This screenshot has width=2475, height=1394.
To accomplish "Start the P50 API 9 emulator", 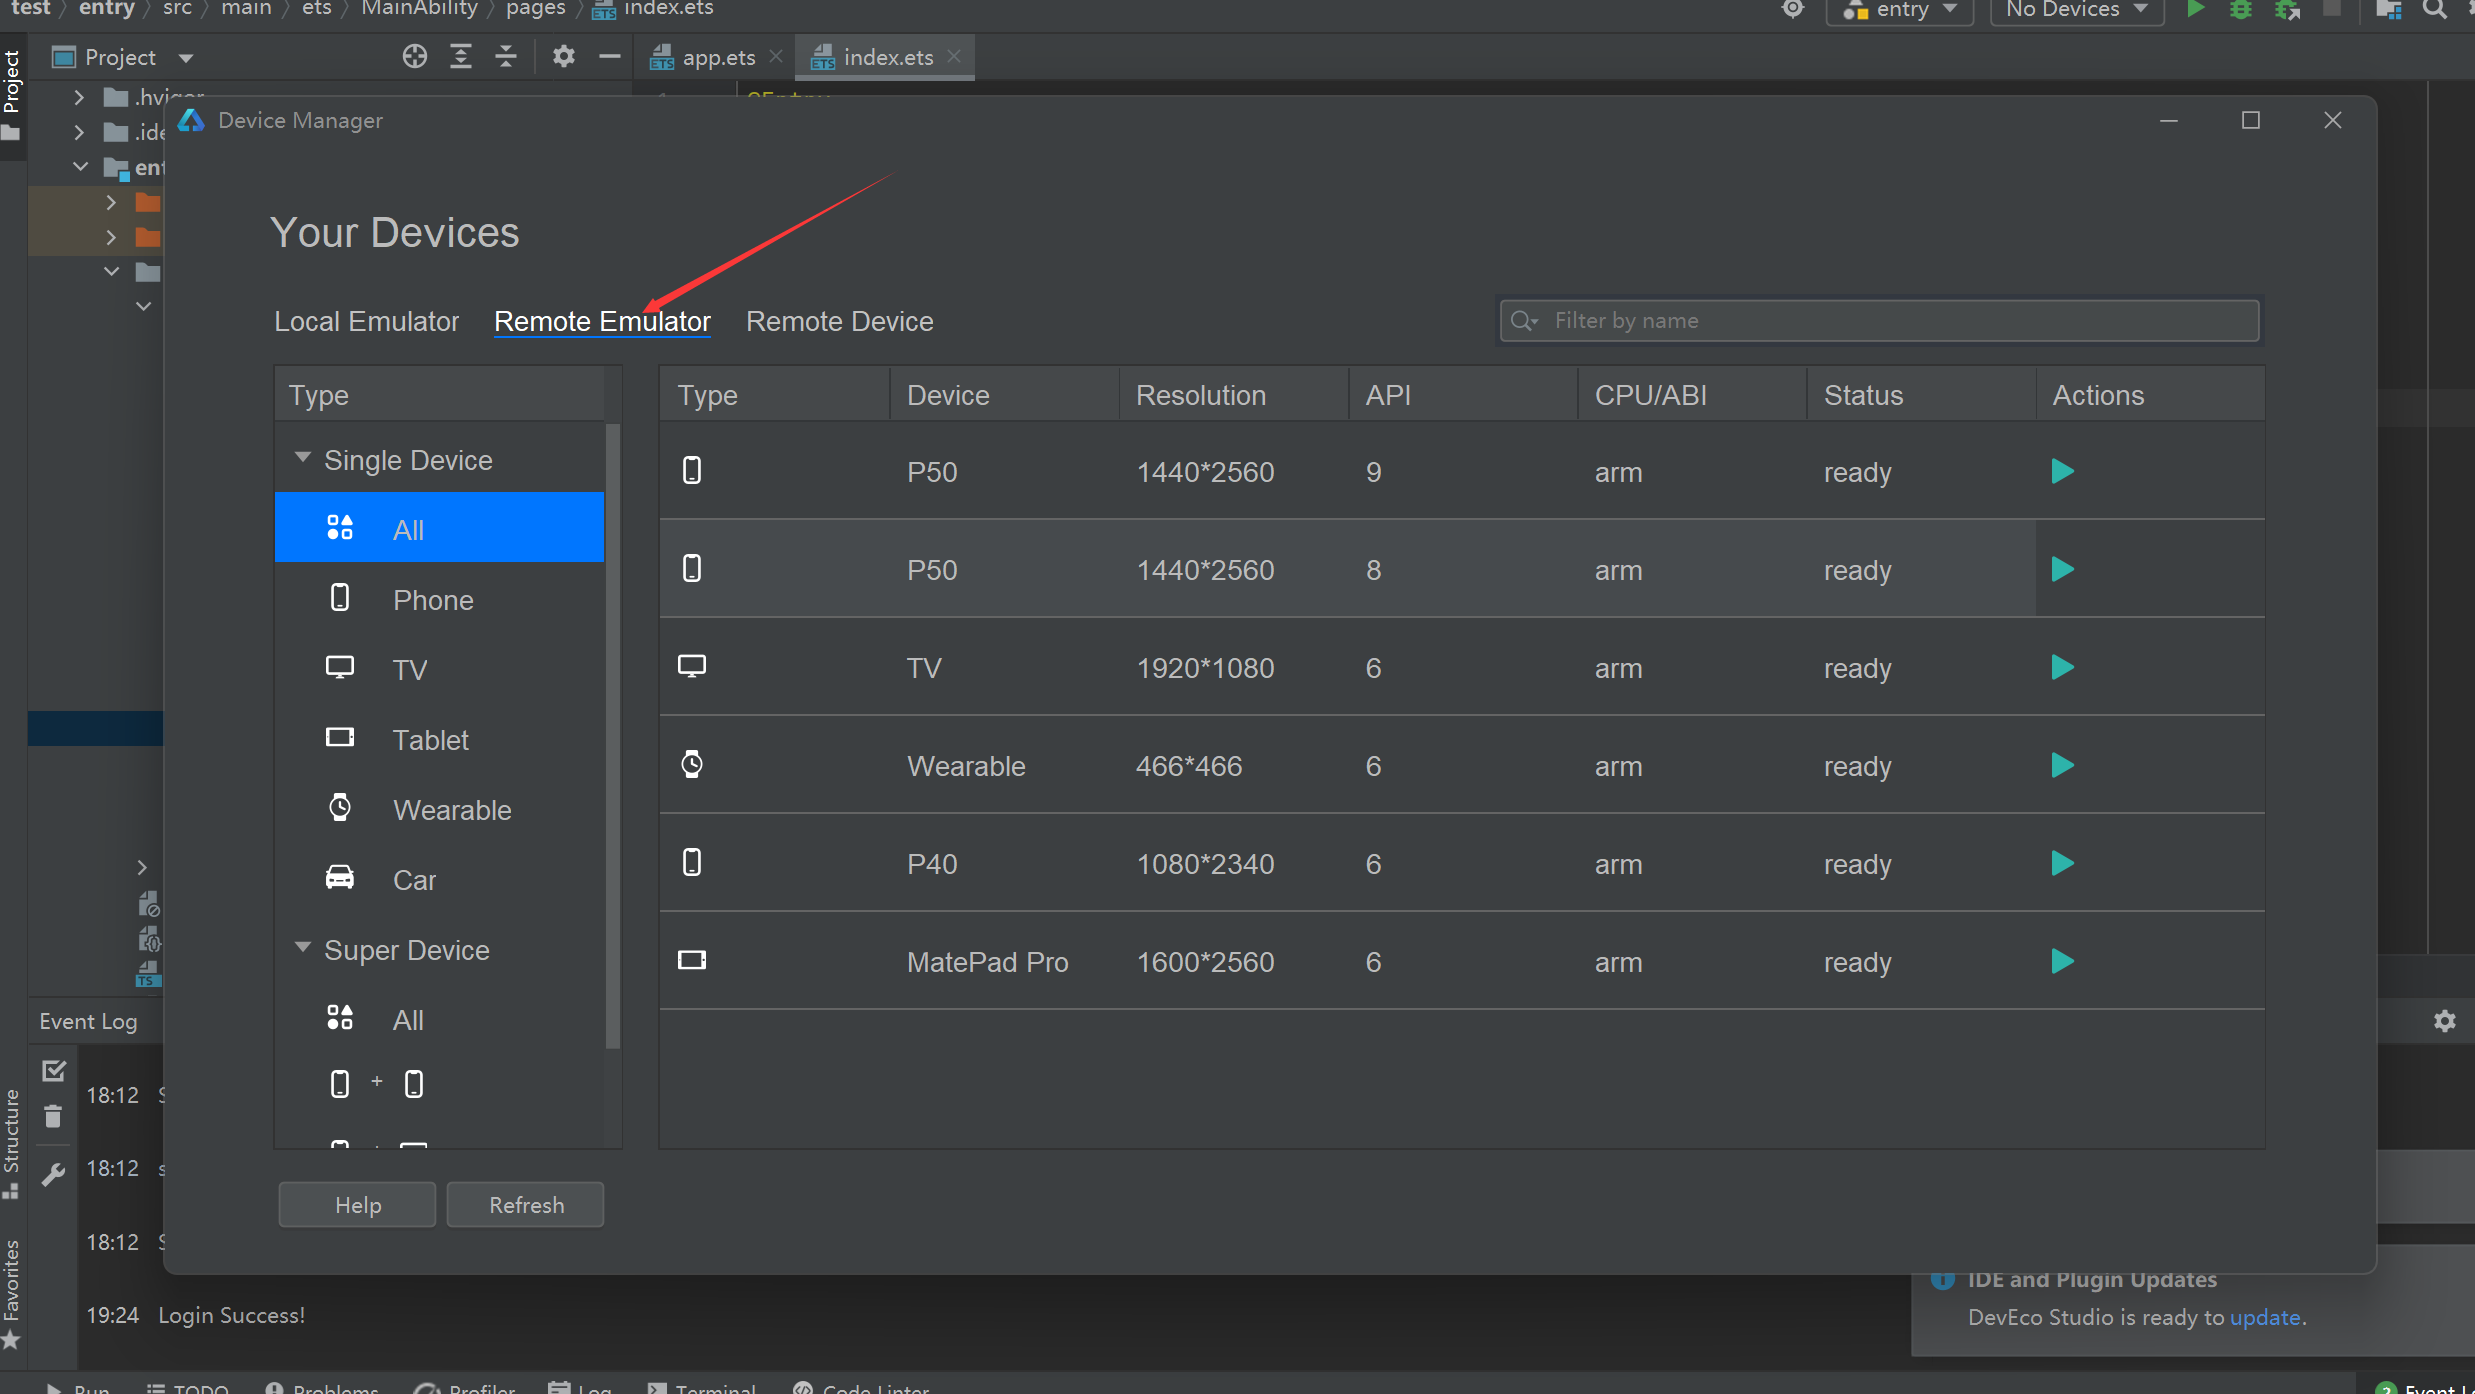I will [2062, 471].
